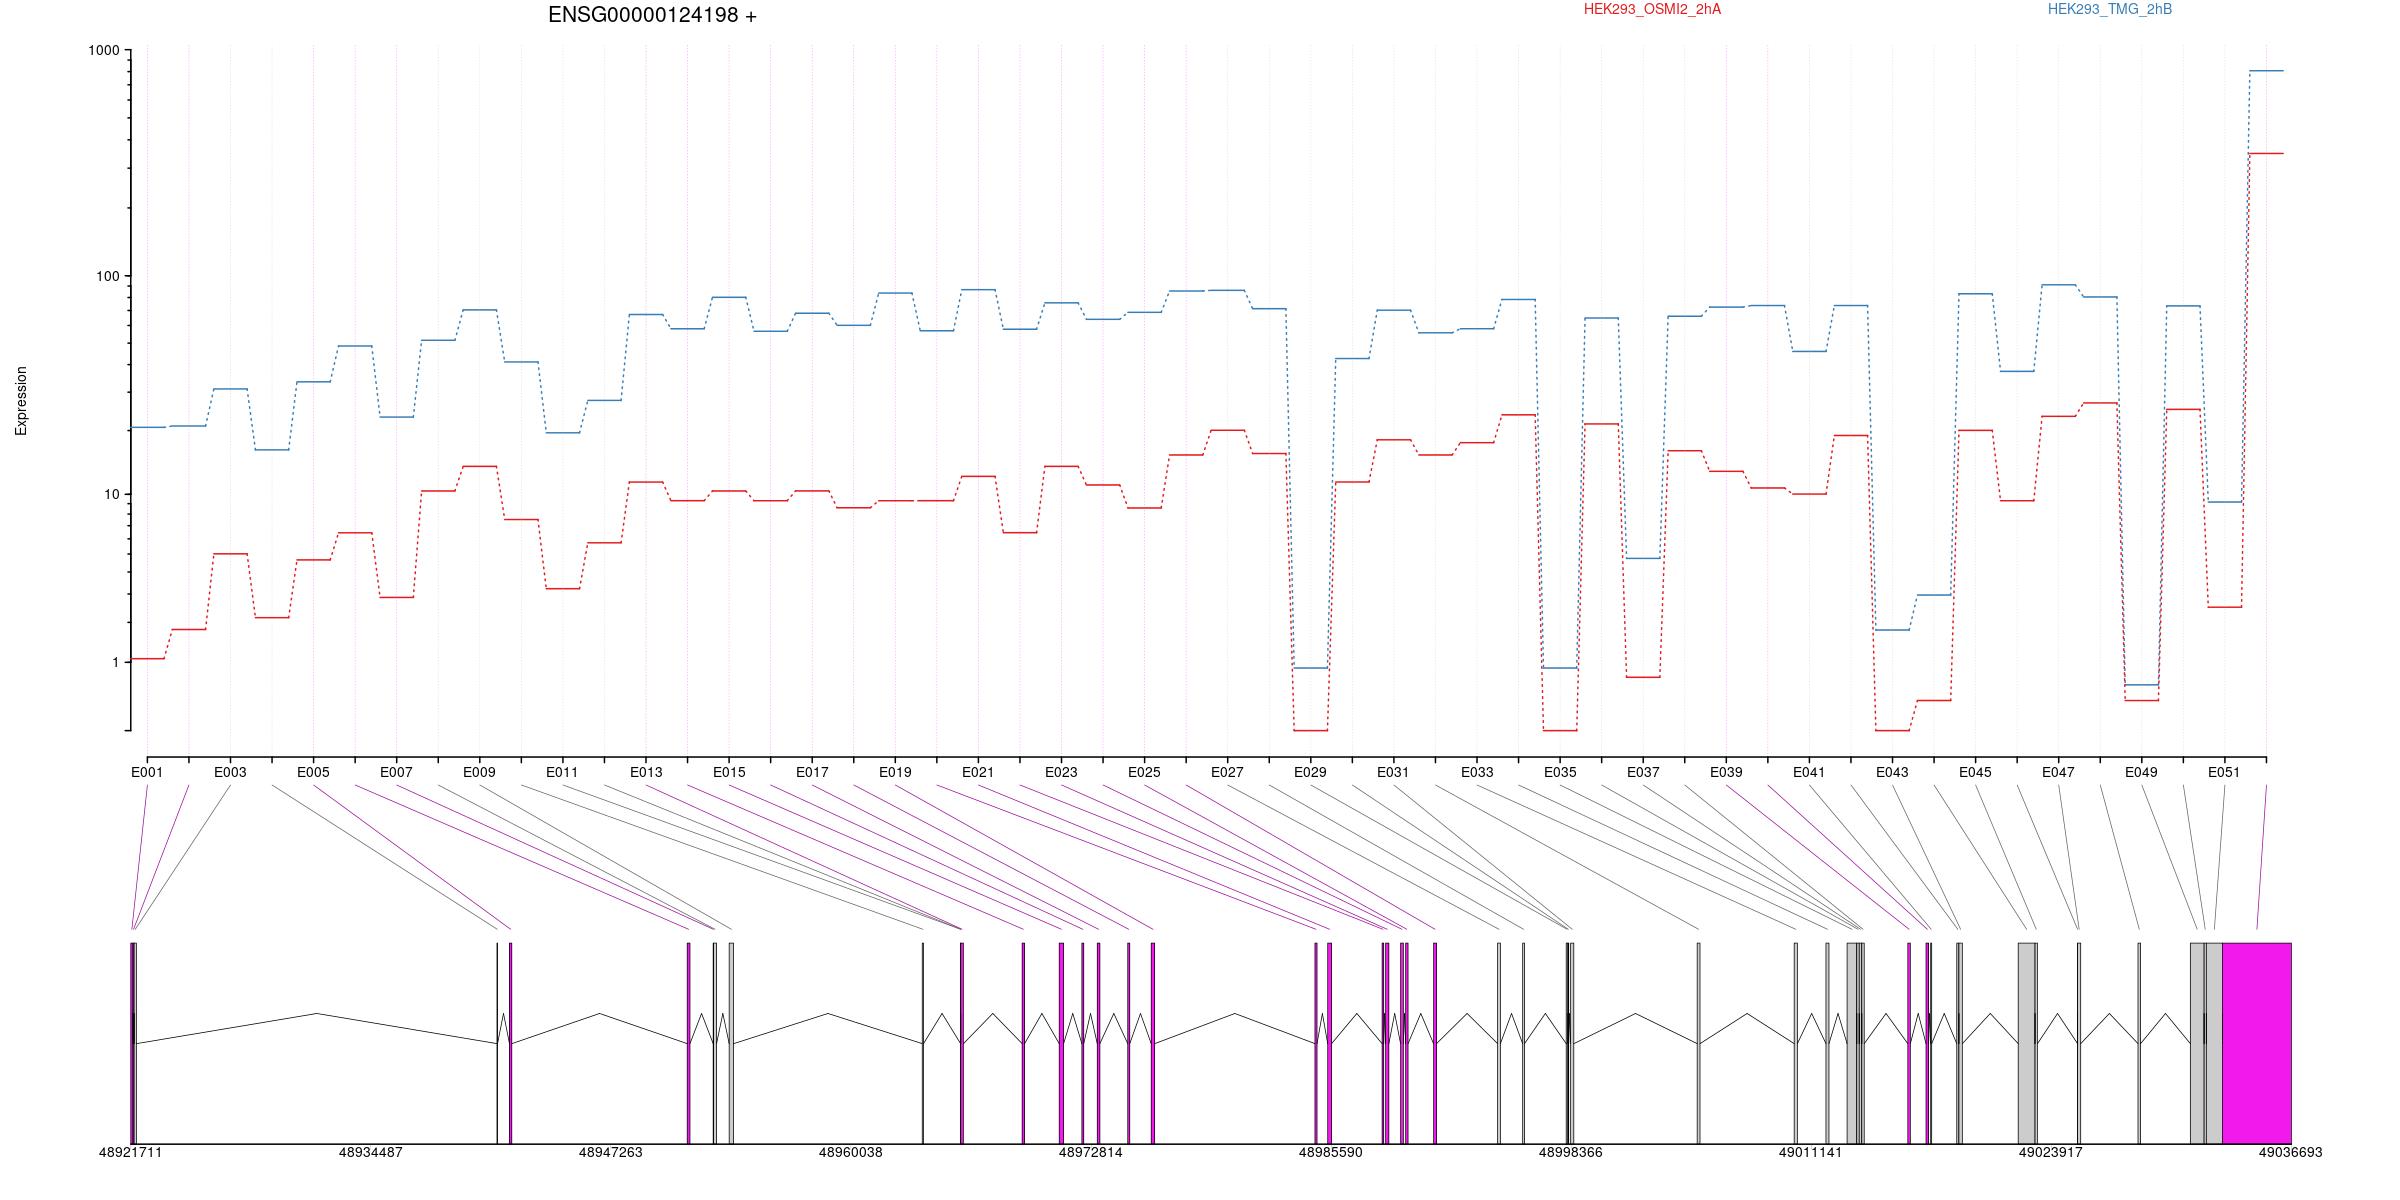Click exon label E005
Viewport: 2400px width, 1200px height.
313,772
